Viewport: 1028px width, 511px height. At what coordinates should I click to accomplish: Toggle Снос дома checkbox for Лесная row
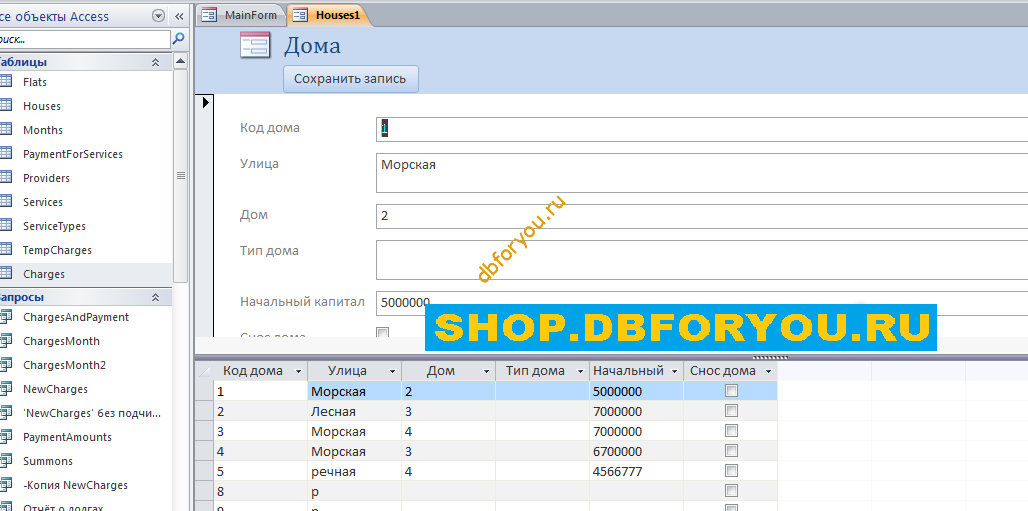(x=731, y=411)
